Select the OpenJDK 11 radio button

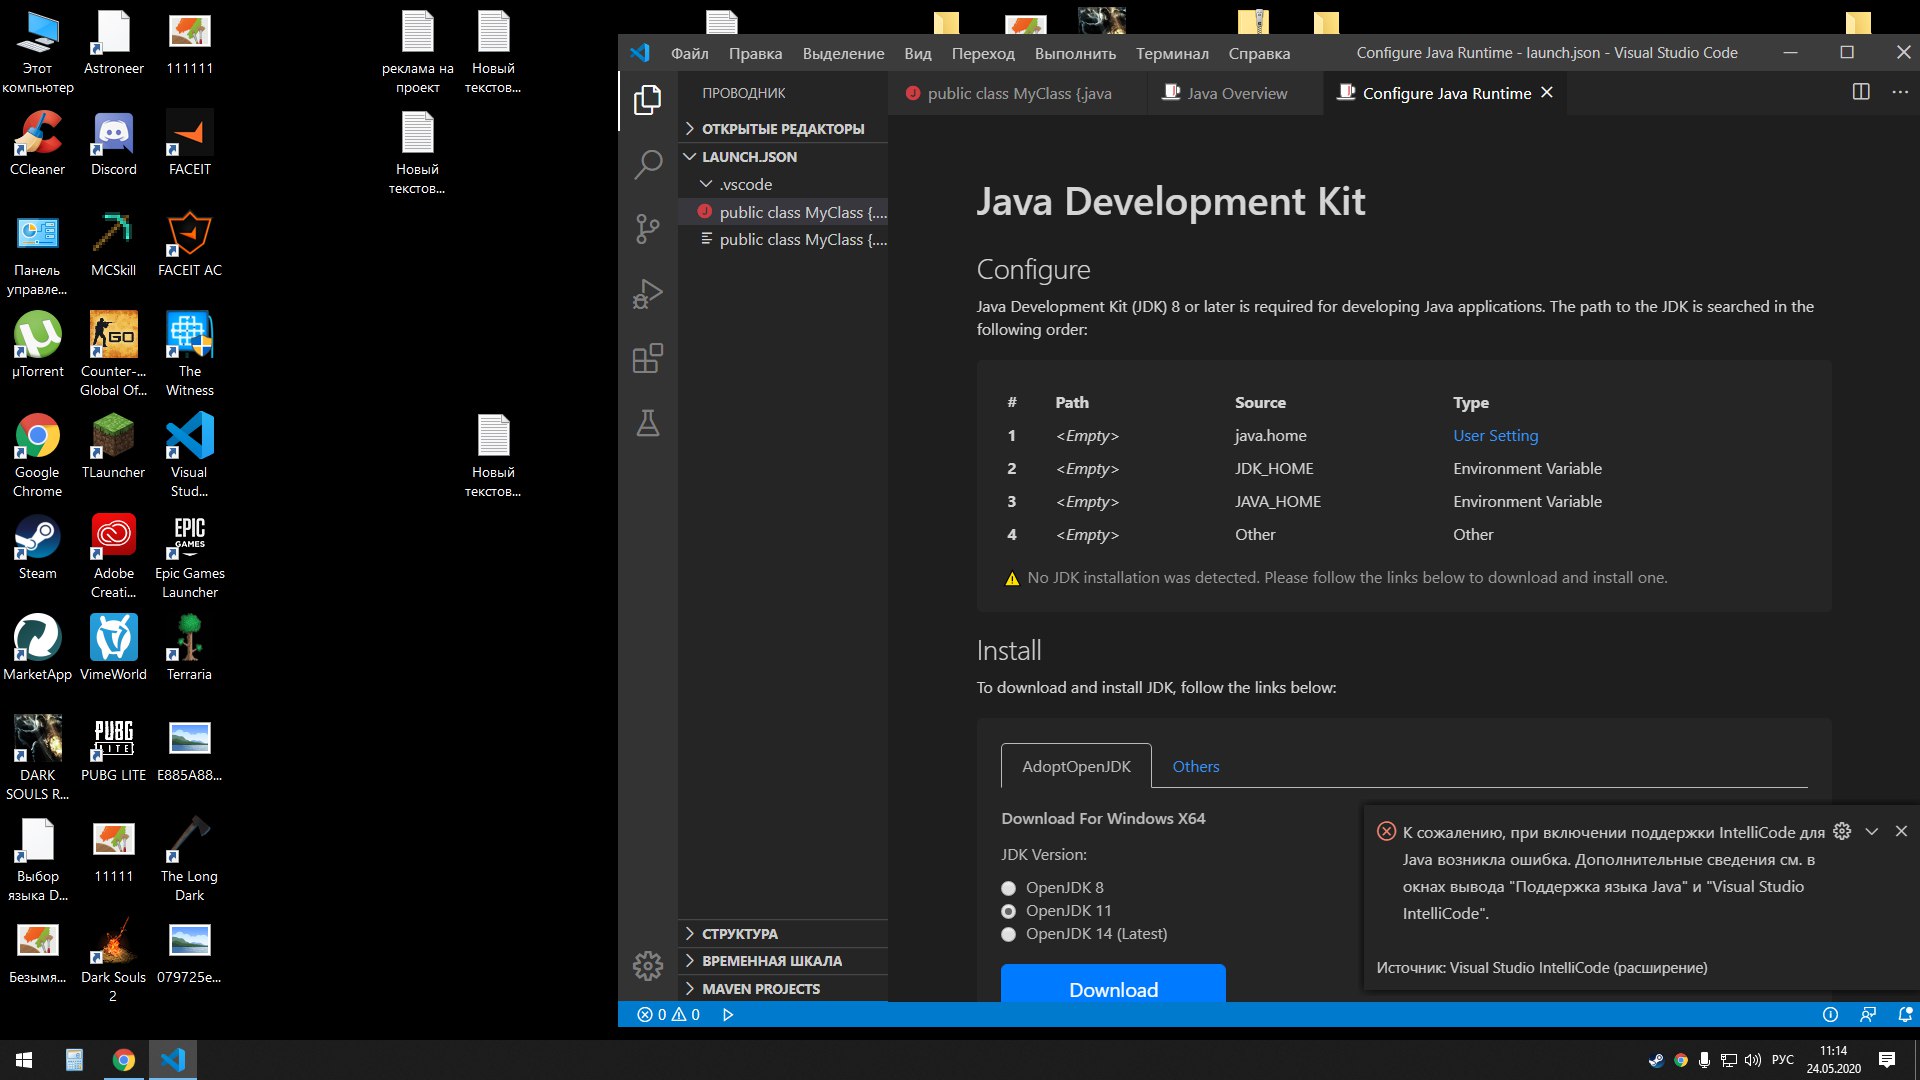coord(1008,911)
